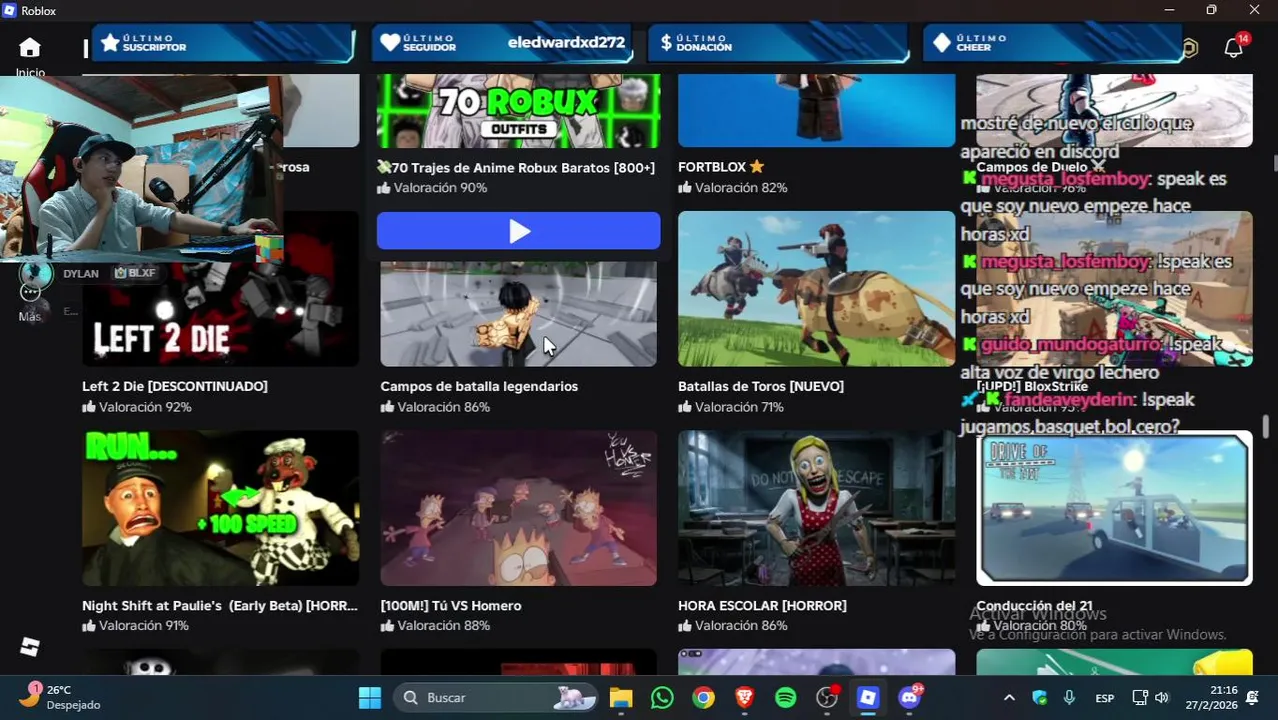This screenshot has height=720, width=1278.
Task: Click the thumbs-up icon beside Valoración 71%
Action: pos(685,407)
